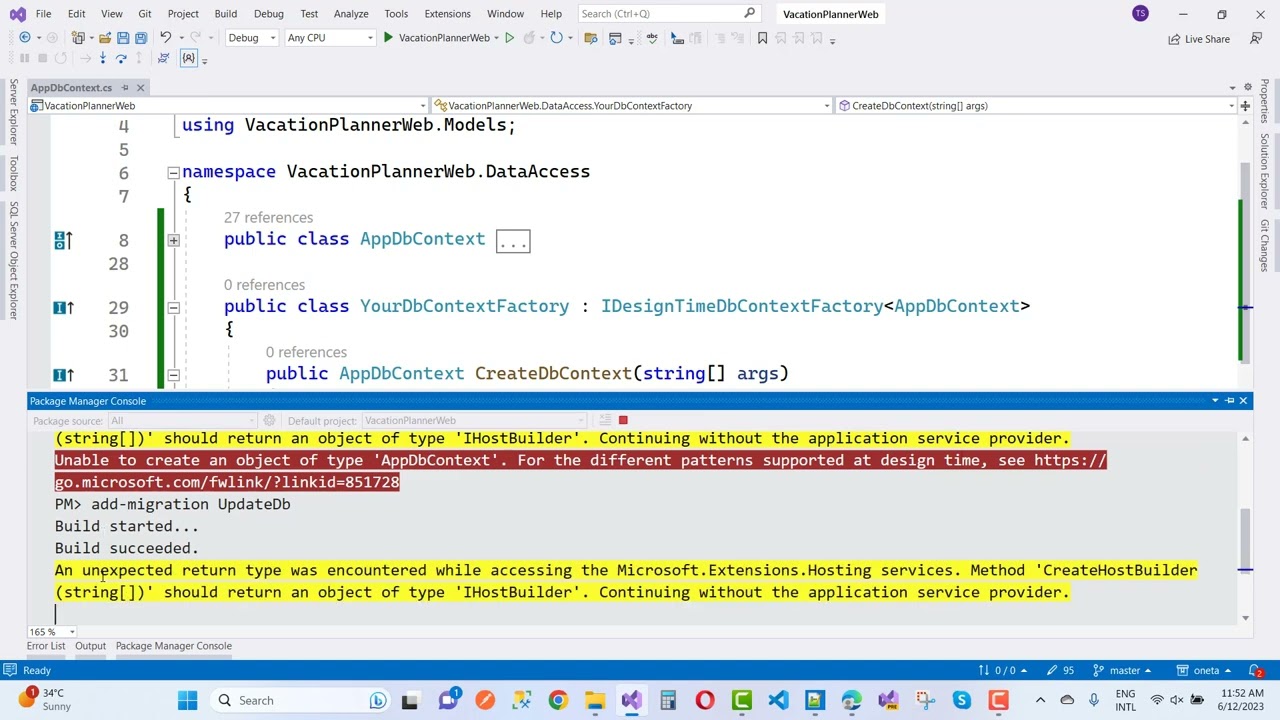Open the Calculator icon in the taskbar

pos(667,700)
